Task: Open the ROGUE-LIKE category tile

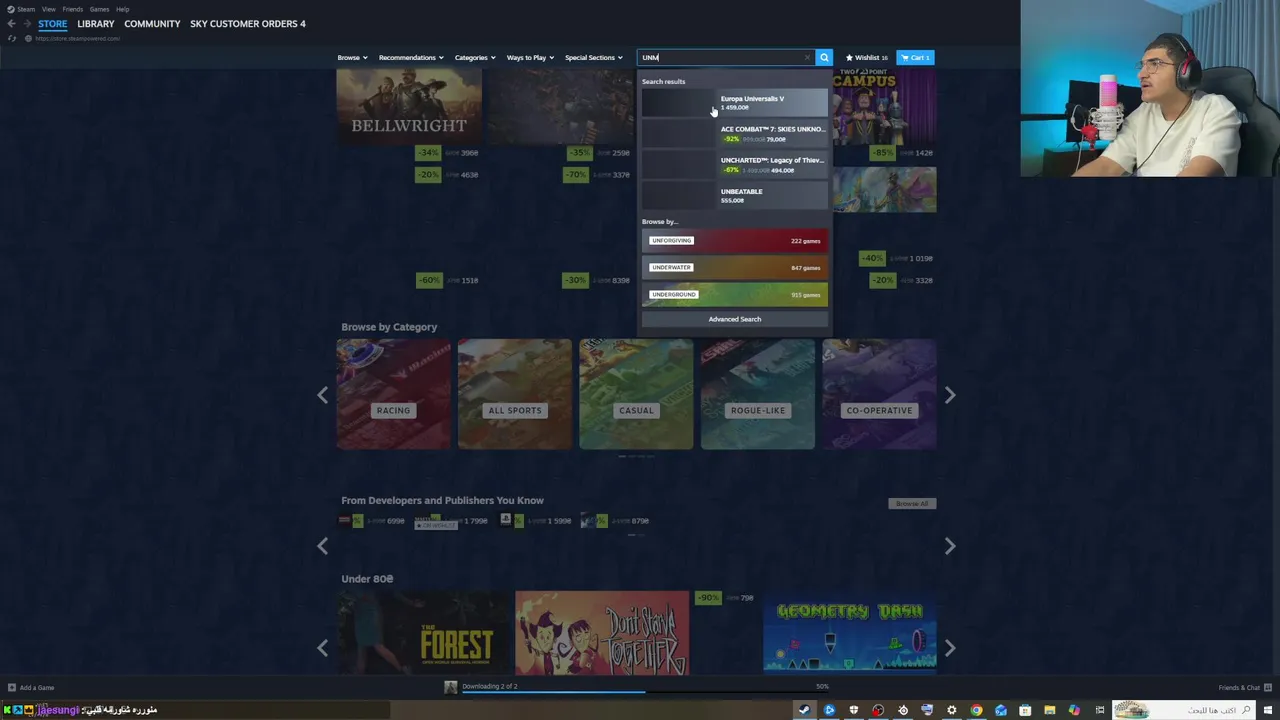Action: 758,394
